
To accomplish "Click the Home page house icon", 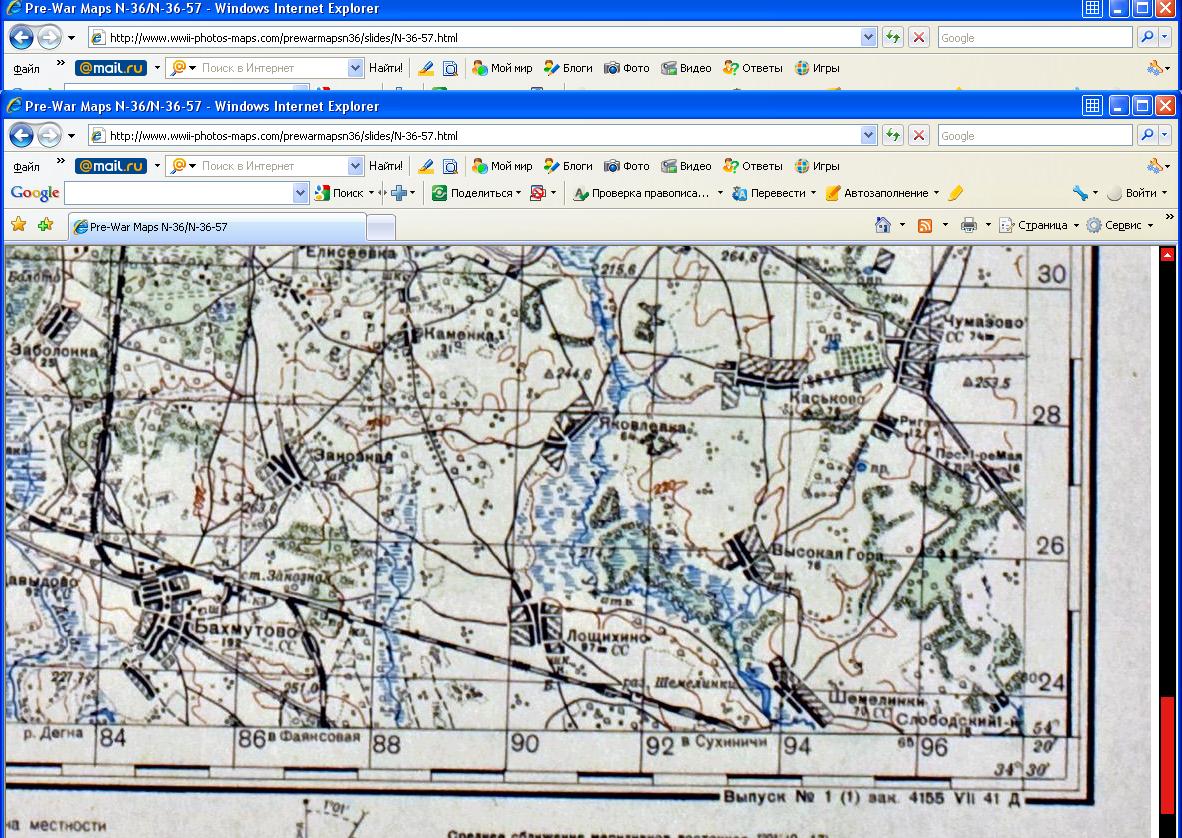I will [x=883, y=225].
